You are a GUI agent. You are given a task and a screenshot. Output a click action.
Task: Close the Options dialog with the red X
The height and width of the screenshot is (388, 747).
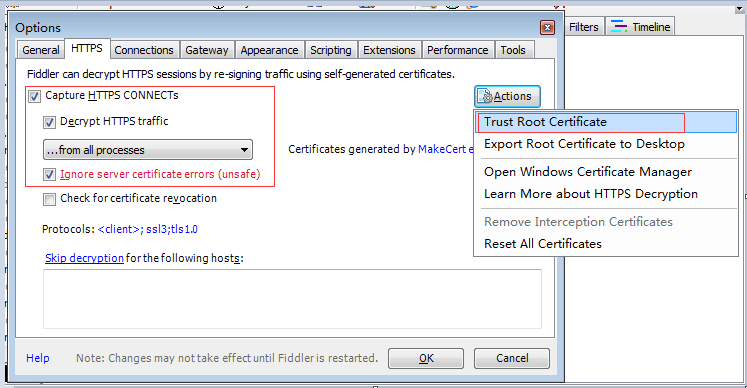547,28
